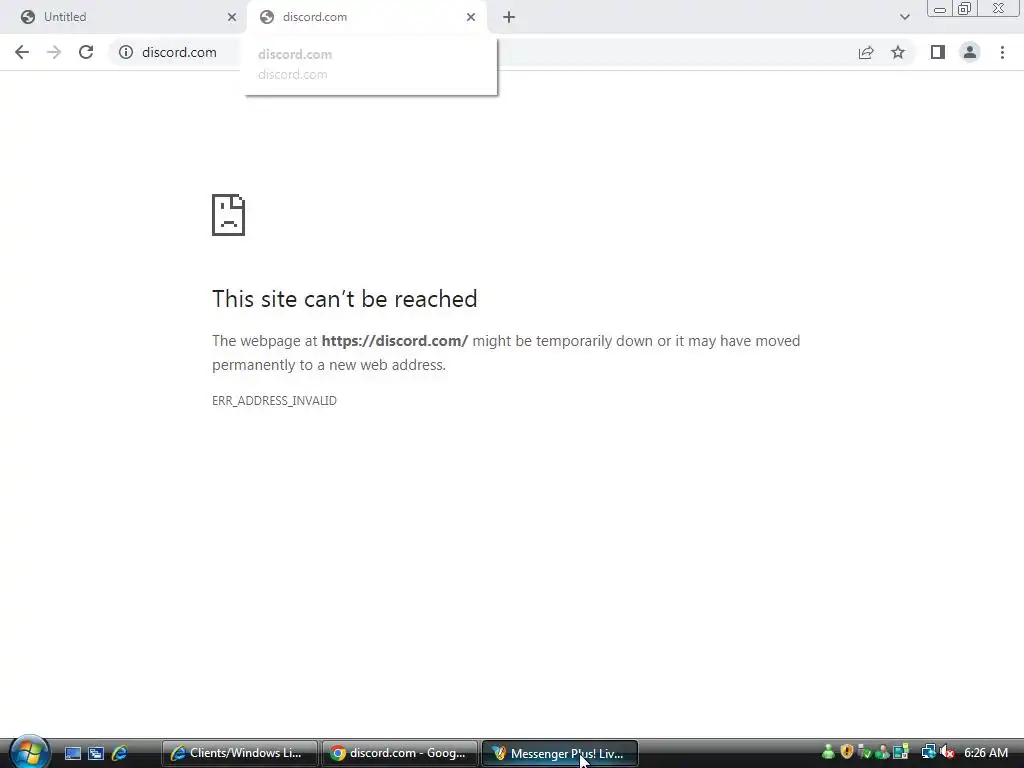Switch to Clients/Windows Li... taskbar window
The width and height of the screenshot is (1024, 768).
[x=239, y=753]
